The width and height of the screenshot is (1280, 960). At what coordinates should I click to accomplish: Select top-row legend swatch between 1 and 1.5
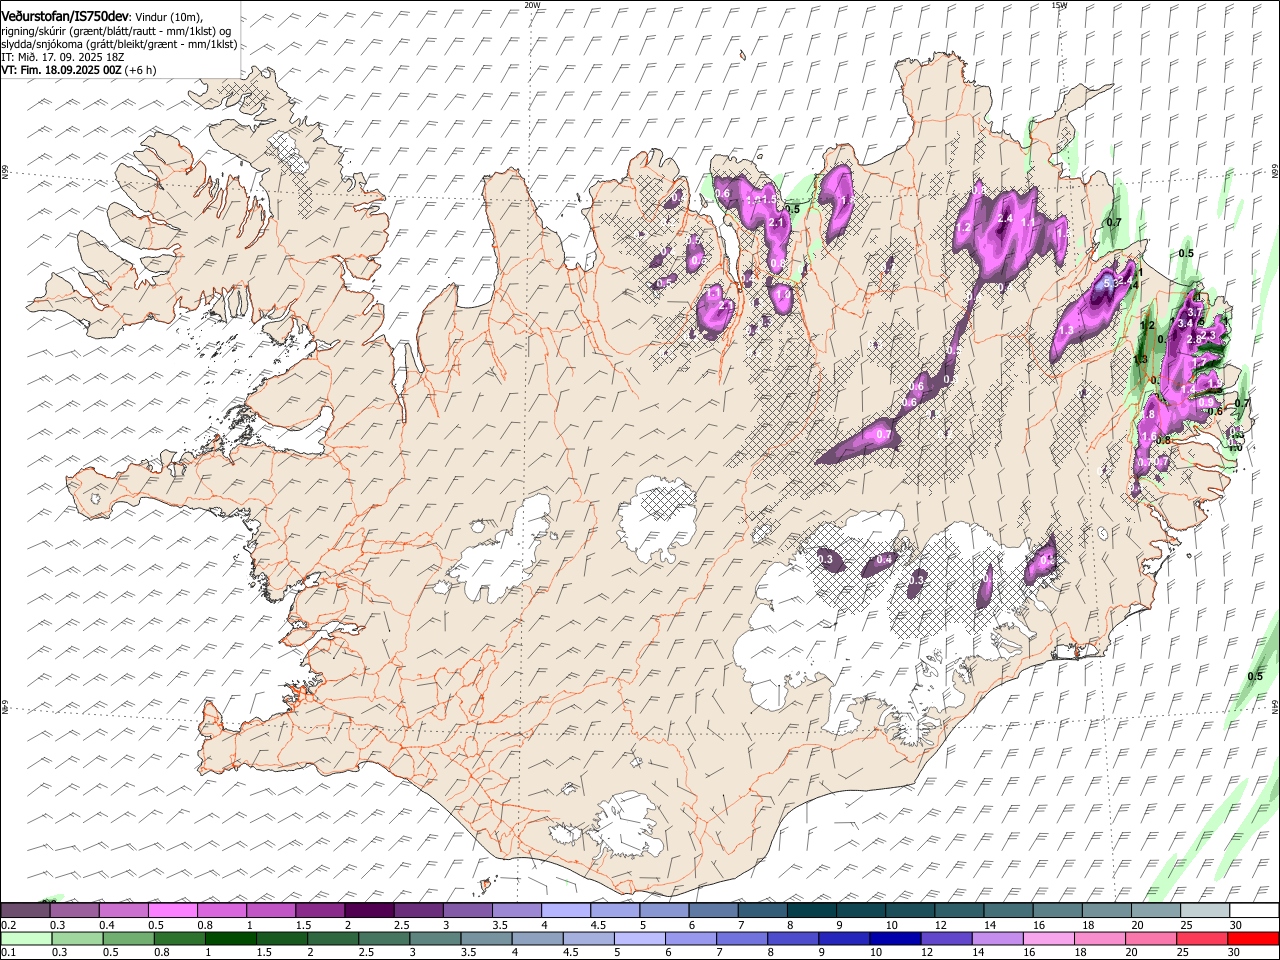(270, 911)
